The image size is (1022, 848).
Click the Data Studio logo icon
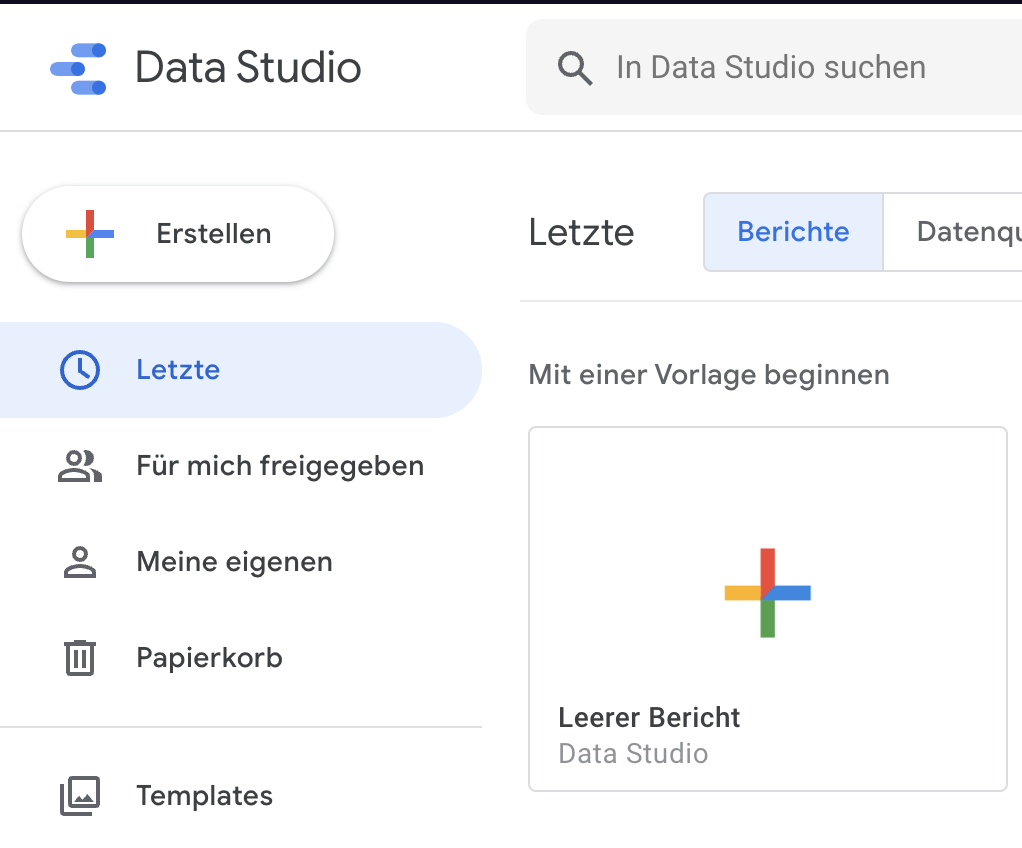(x=79, y=68)
